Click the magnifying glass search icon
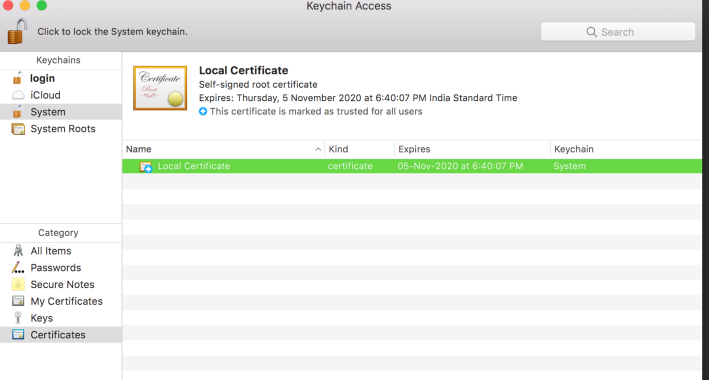This screenshot has width=709, height=380. pyautogui.click(x=591, y=32)
